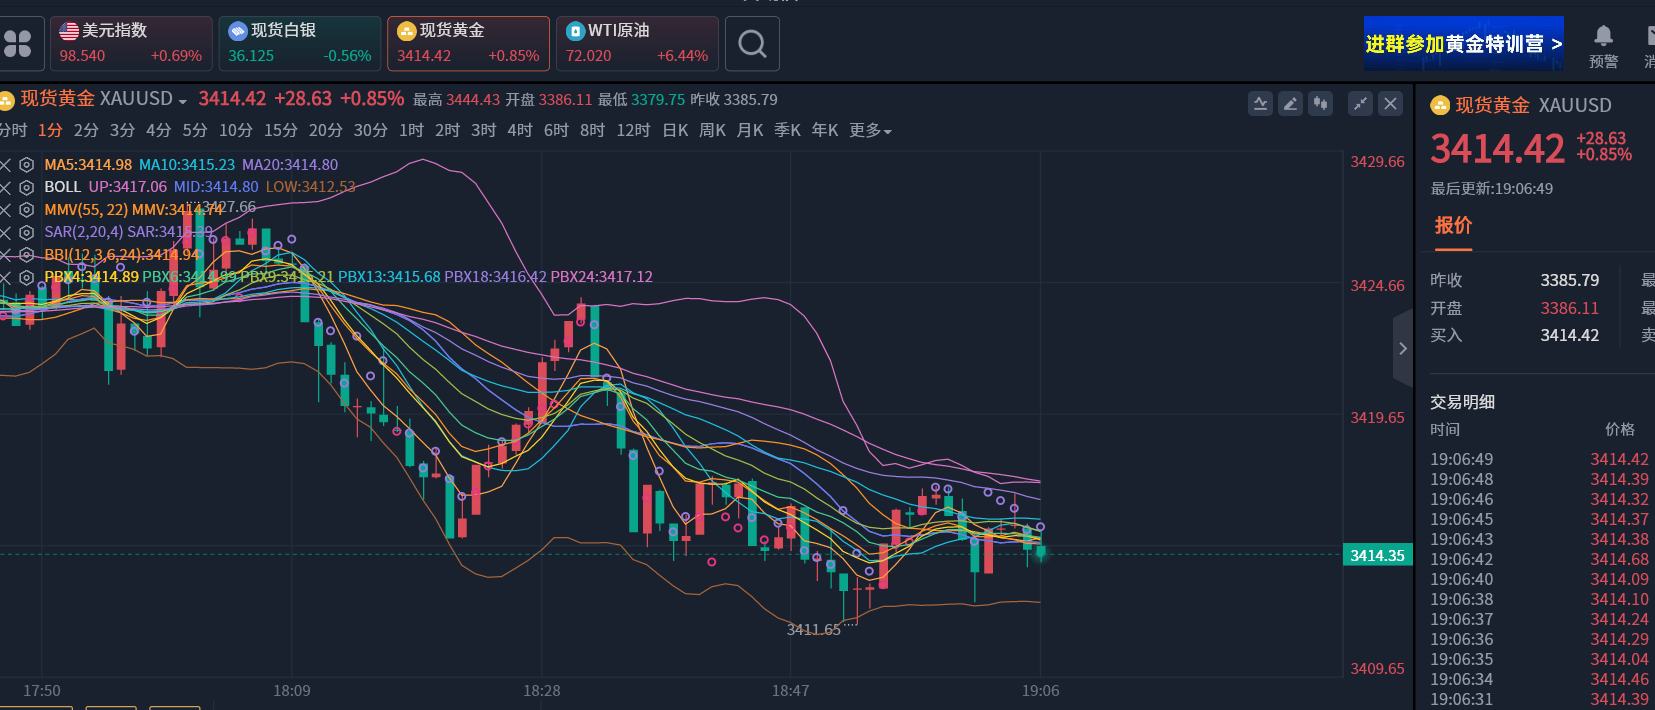Viewport: 1655px width, 710px height.
Task: Select the 2分 timeframe
Action: pos(86,131)
